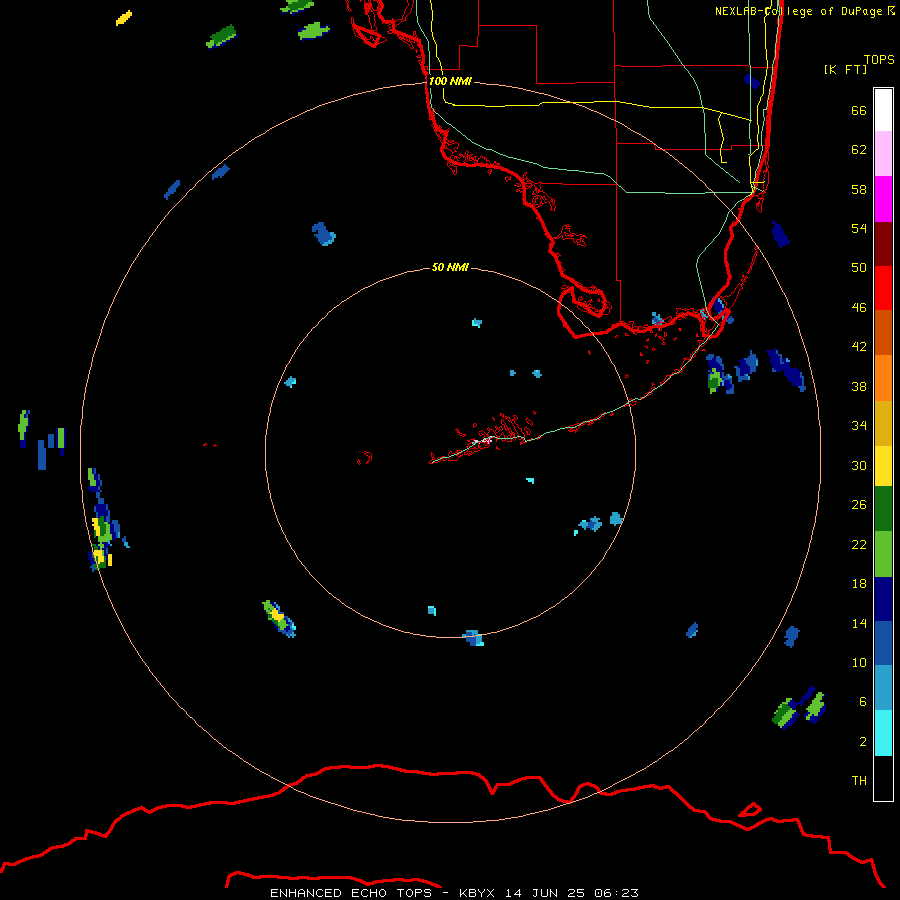This screenshot has width=900, height=900.
Task: Click the TOPS legend title
Action: click(x=879, y=59)
